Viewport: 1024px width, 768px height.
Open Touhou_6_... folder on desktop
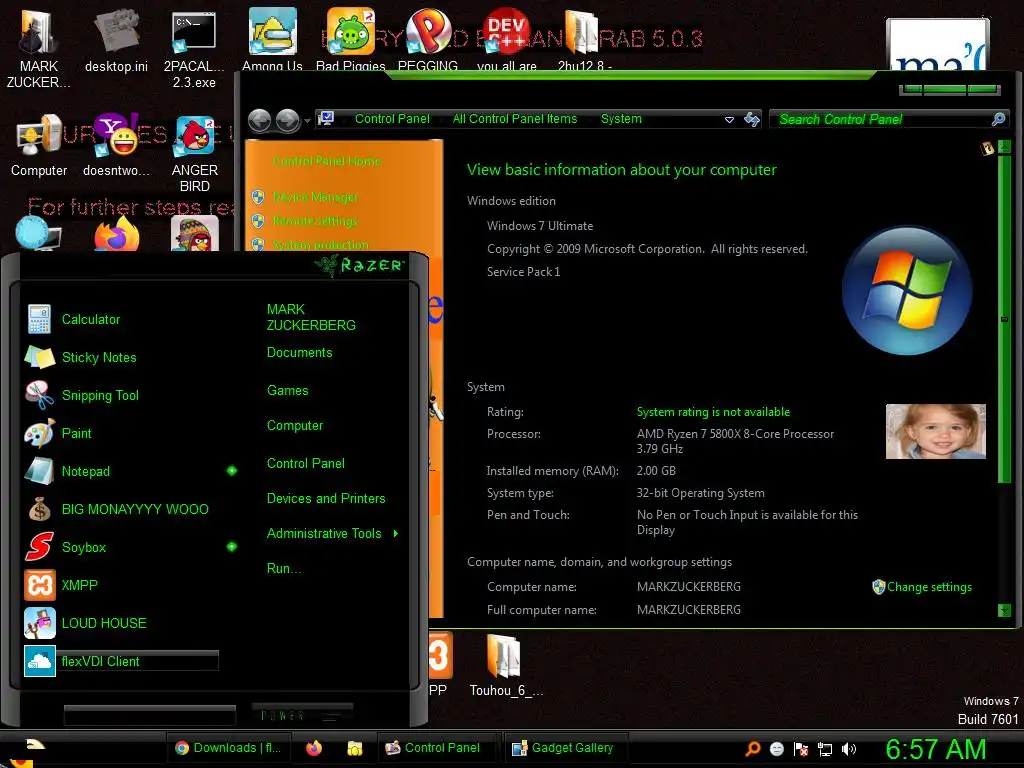505,665
